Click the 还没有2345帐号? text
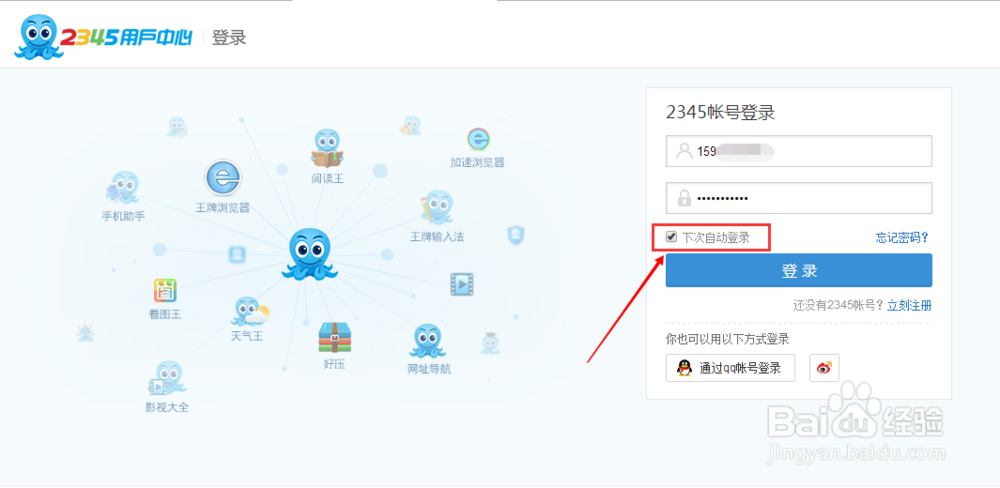Screen dimensions: 1000x488 point(838,306)
